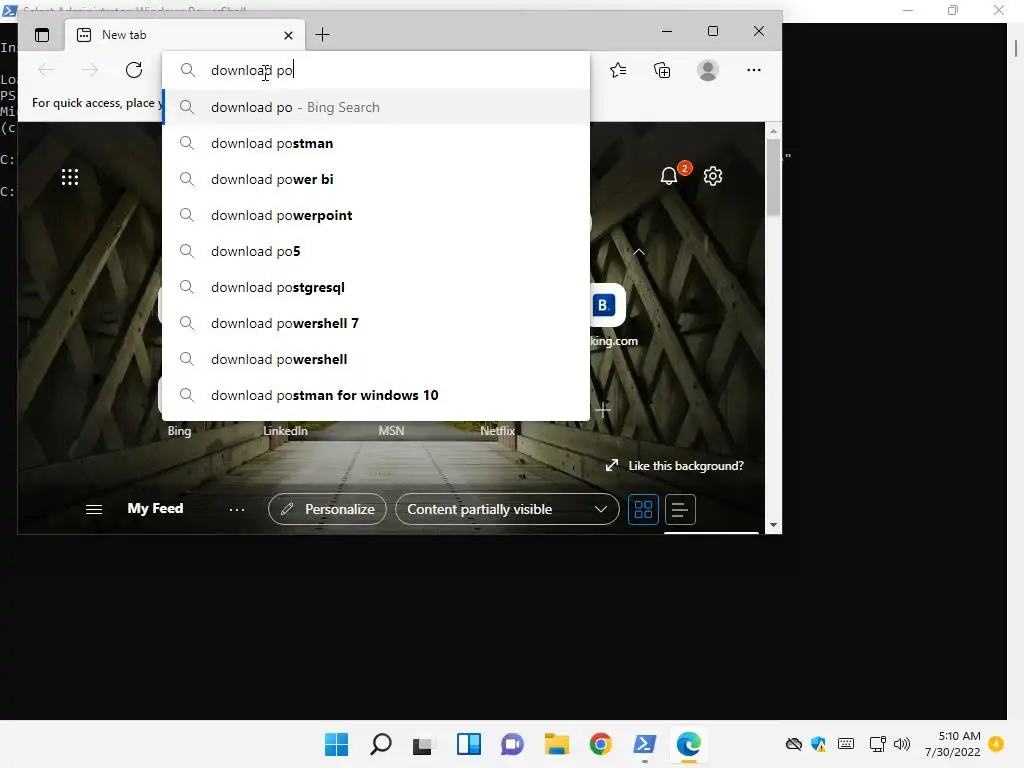Open Edge Favorites star icon
The width and height of the screenshot is (1024, 768).
618,70
